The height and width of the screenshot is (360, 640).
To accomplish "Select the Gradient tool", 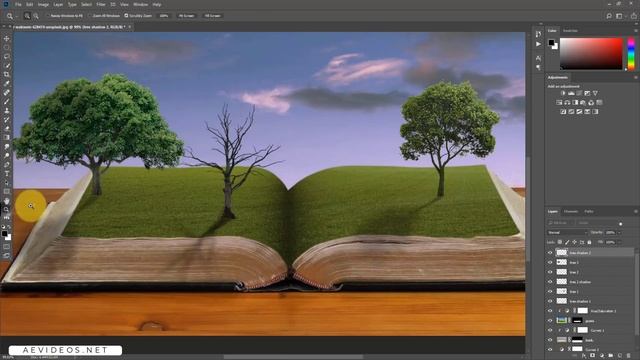I will pos(7,138).
